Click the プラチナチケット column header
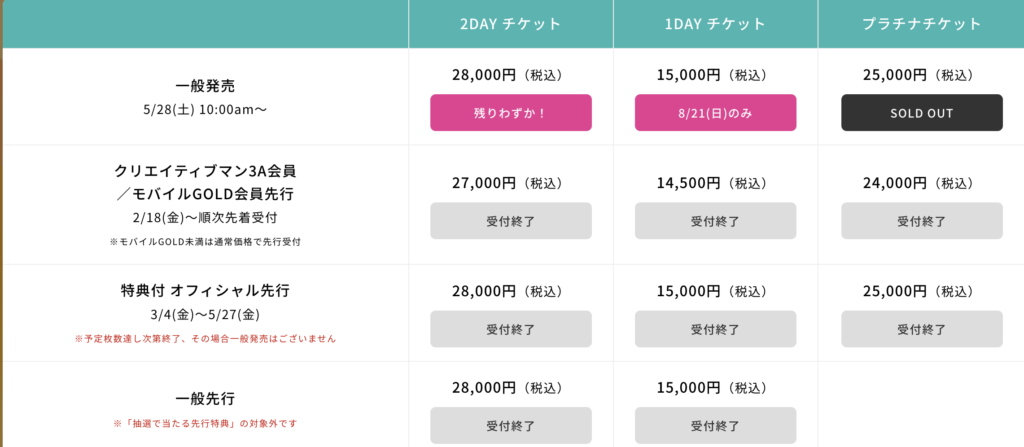This screenshot has width=1024, height=447. coord(921,24)
